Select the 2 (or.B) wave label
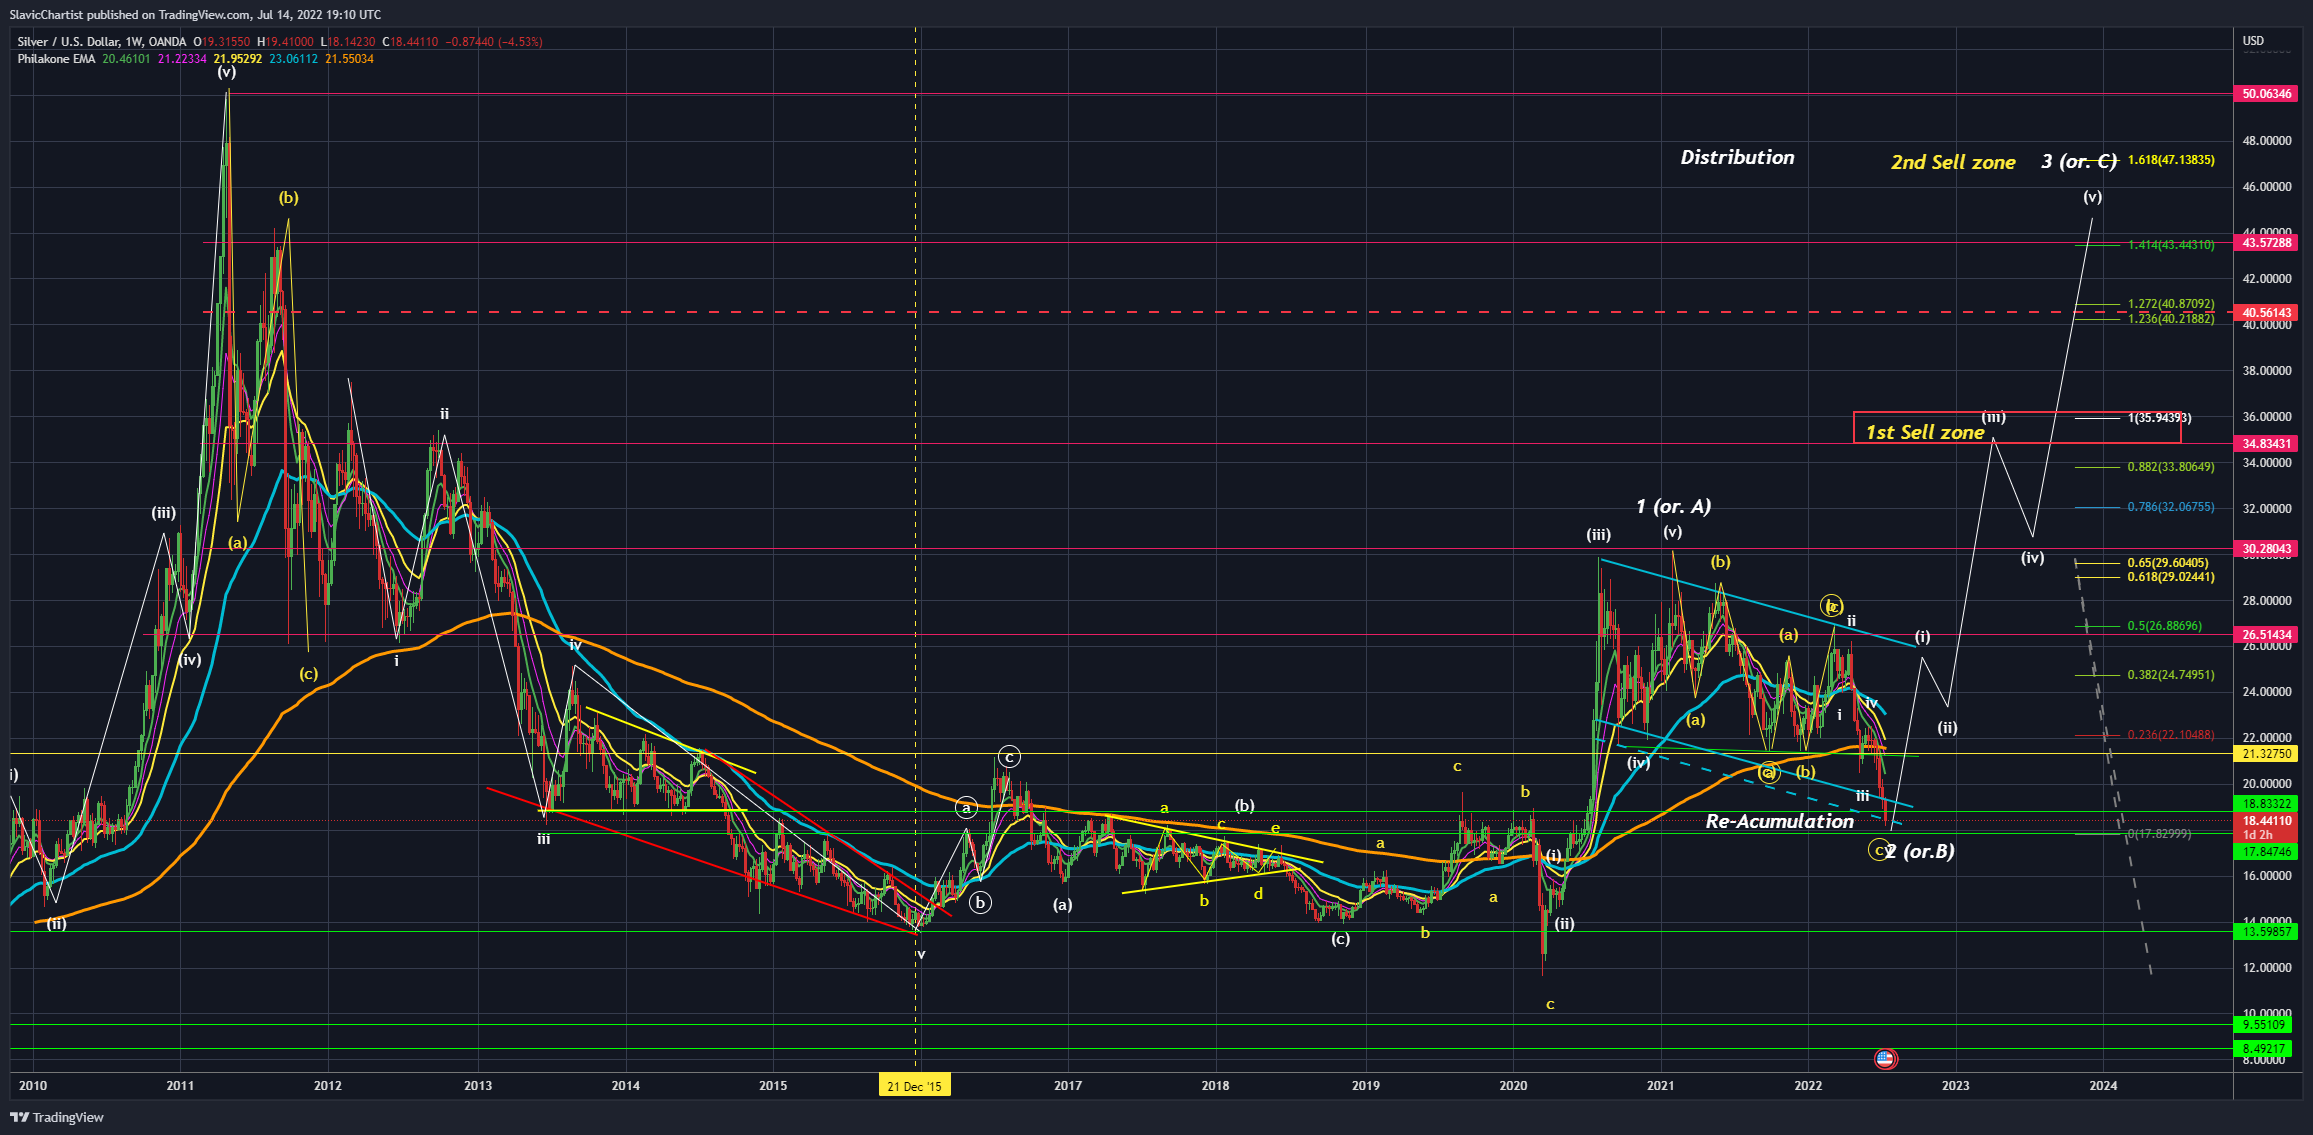 [x=1920, y=852]
